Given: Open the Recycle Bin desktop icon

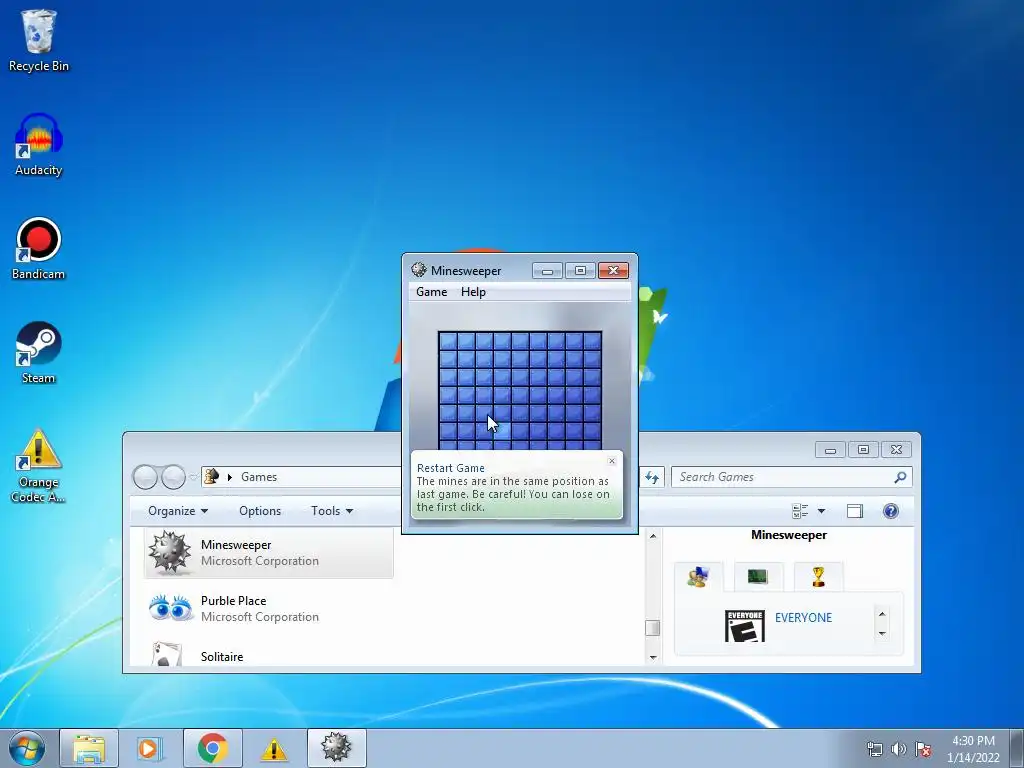Looking at the screenshot, I should click(x=39, y=40).
